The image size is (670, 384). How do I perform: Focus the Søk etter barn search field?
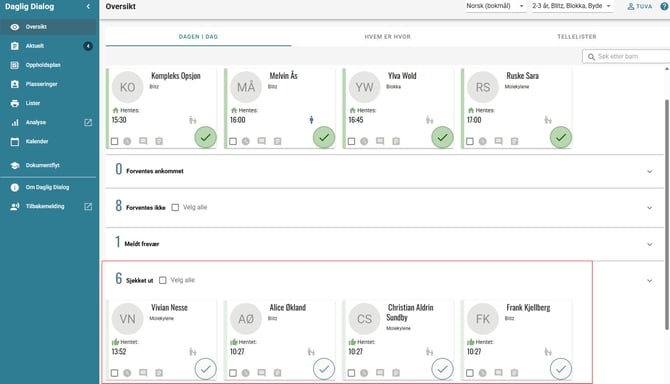coord(626,56)
